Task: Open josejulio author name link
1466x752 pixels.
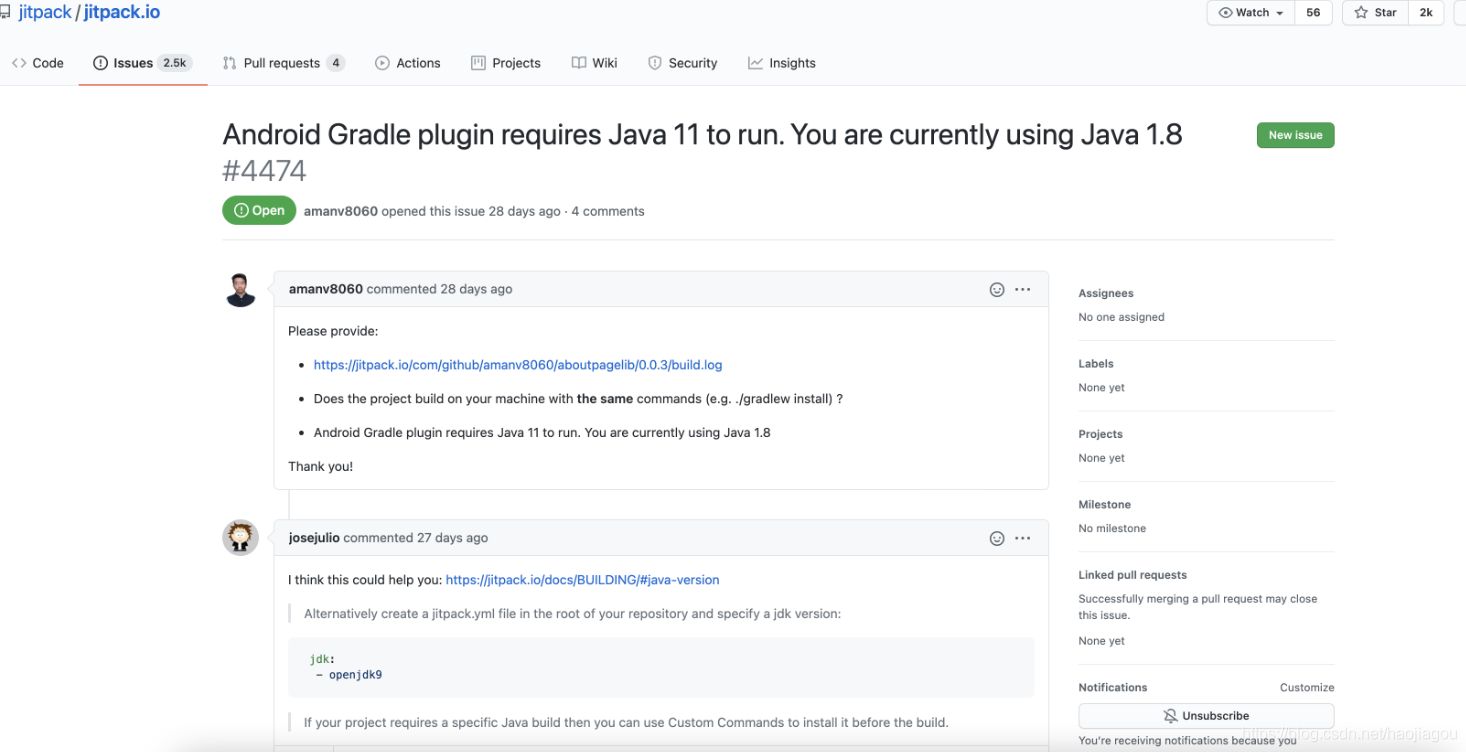Action: [x=314, y=538]
